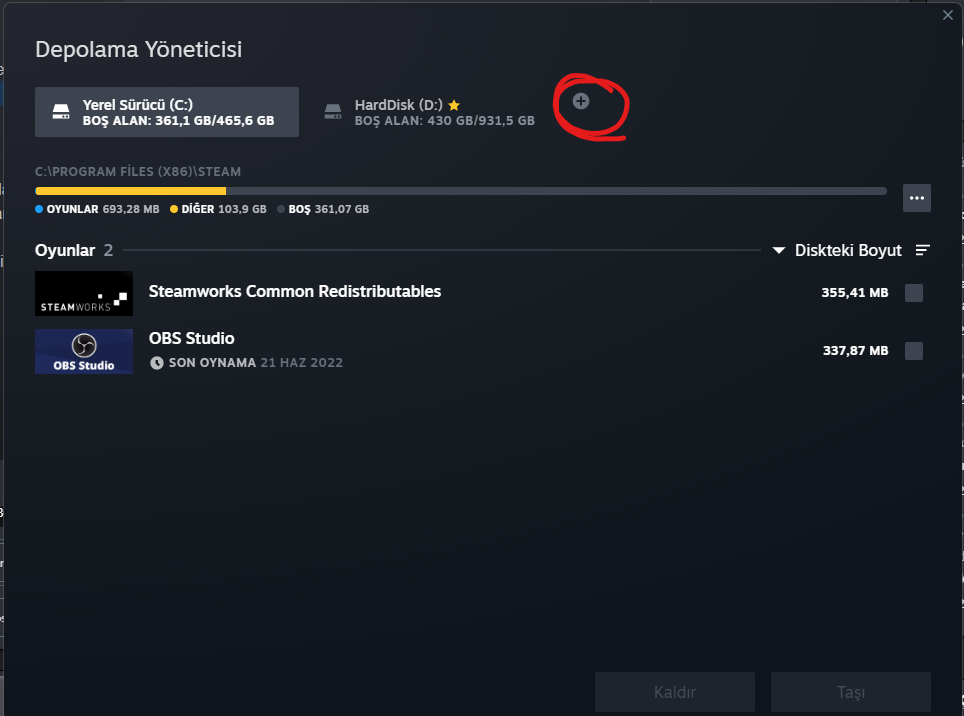This screenshot has height=716, width=964.
Task: Open the Diskteki Boyut sorting menu label
Action: click(x=848, y=250)
